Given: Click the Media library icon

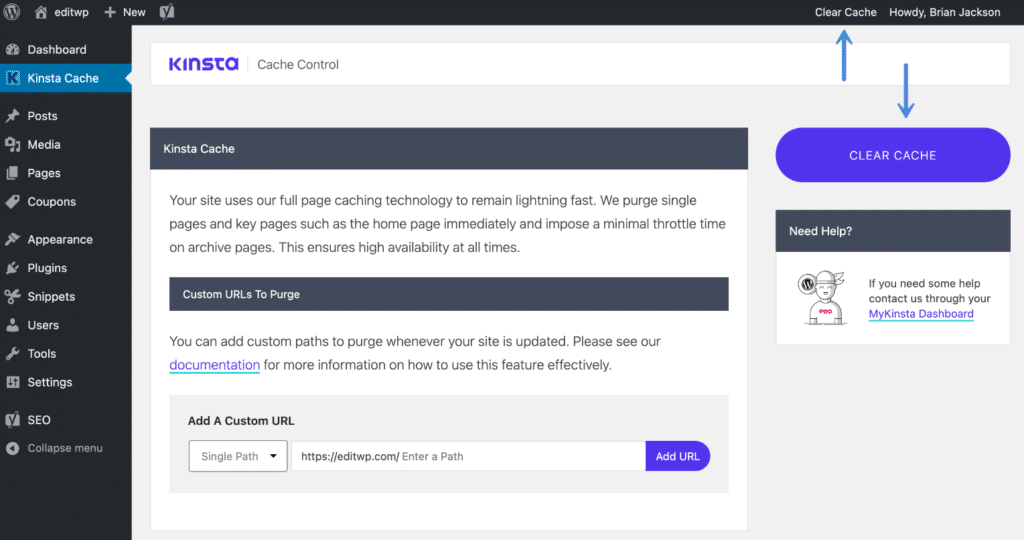Looking at the screenshot, I should 12,144.
